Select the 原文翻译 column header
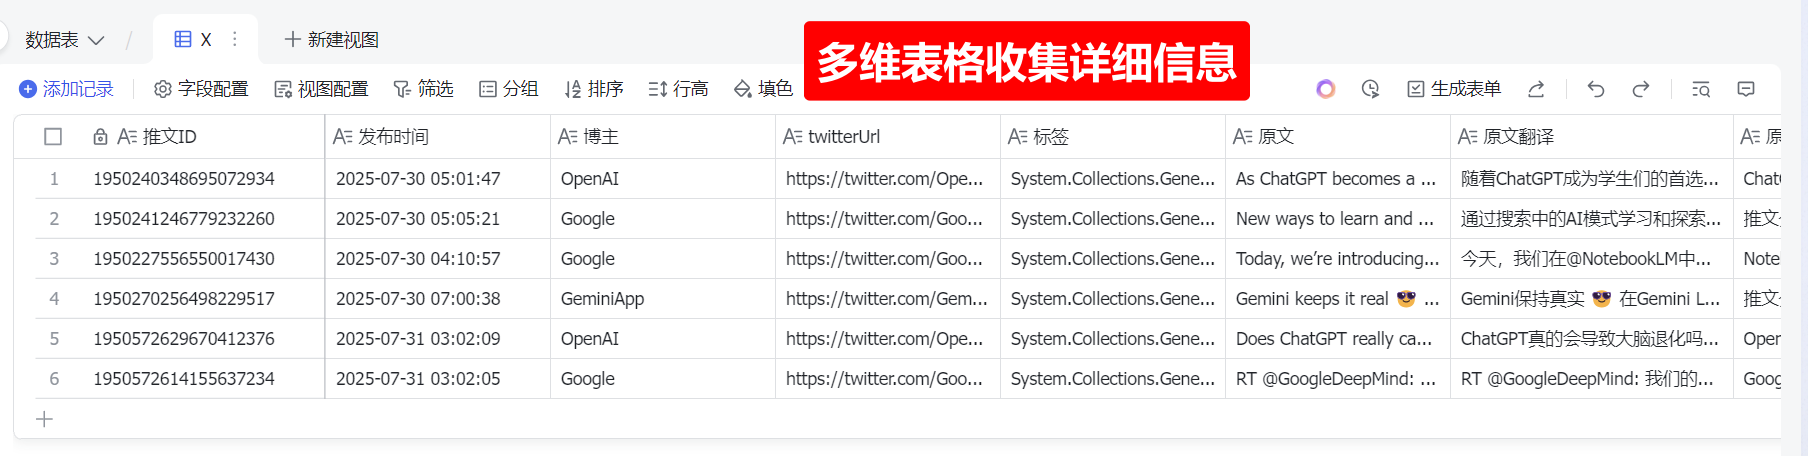 1592,137
